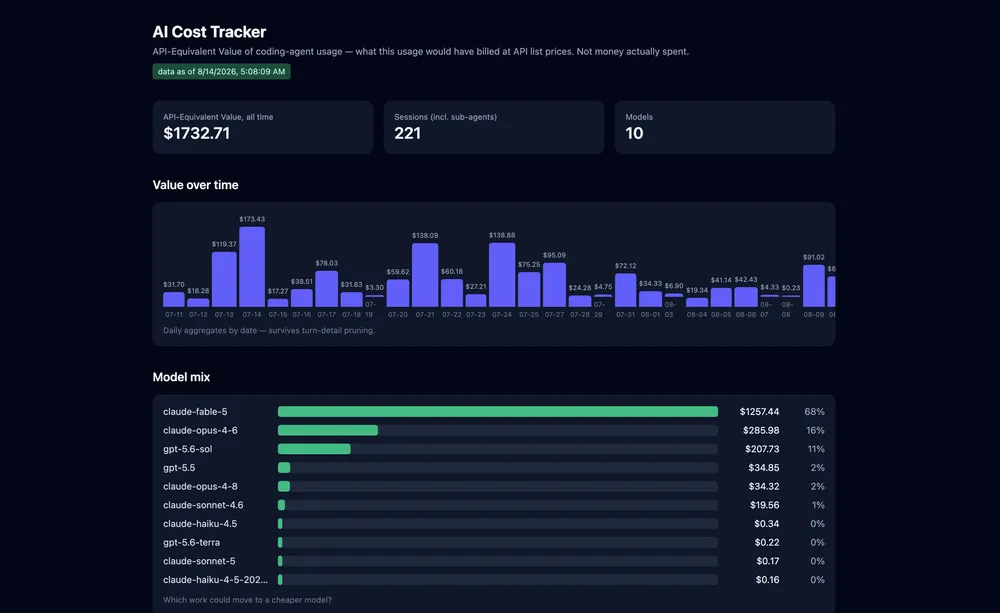Click the $42.43 value label
This screenshot has width=1000, height=613.
click(746, 280)
